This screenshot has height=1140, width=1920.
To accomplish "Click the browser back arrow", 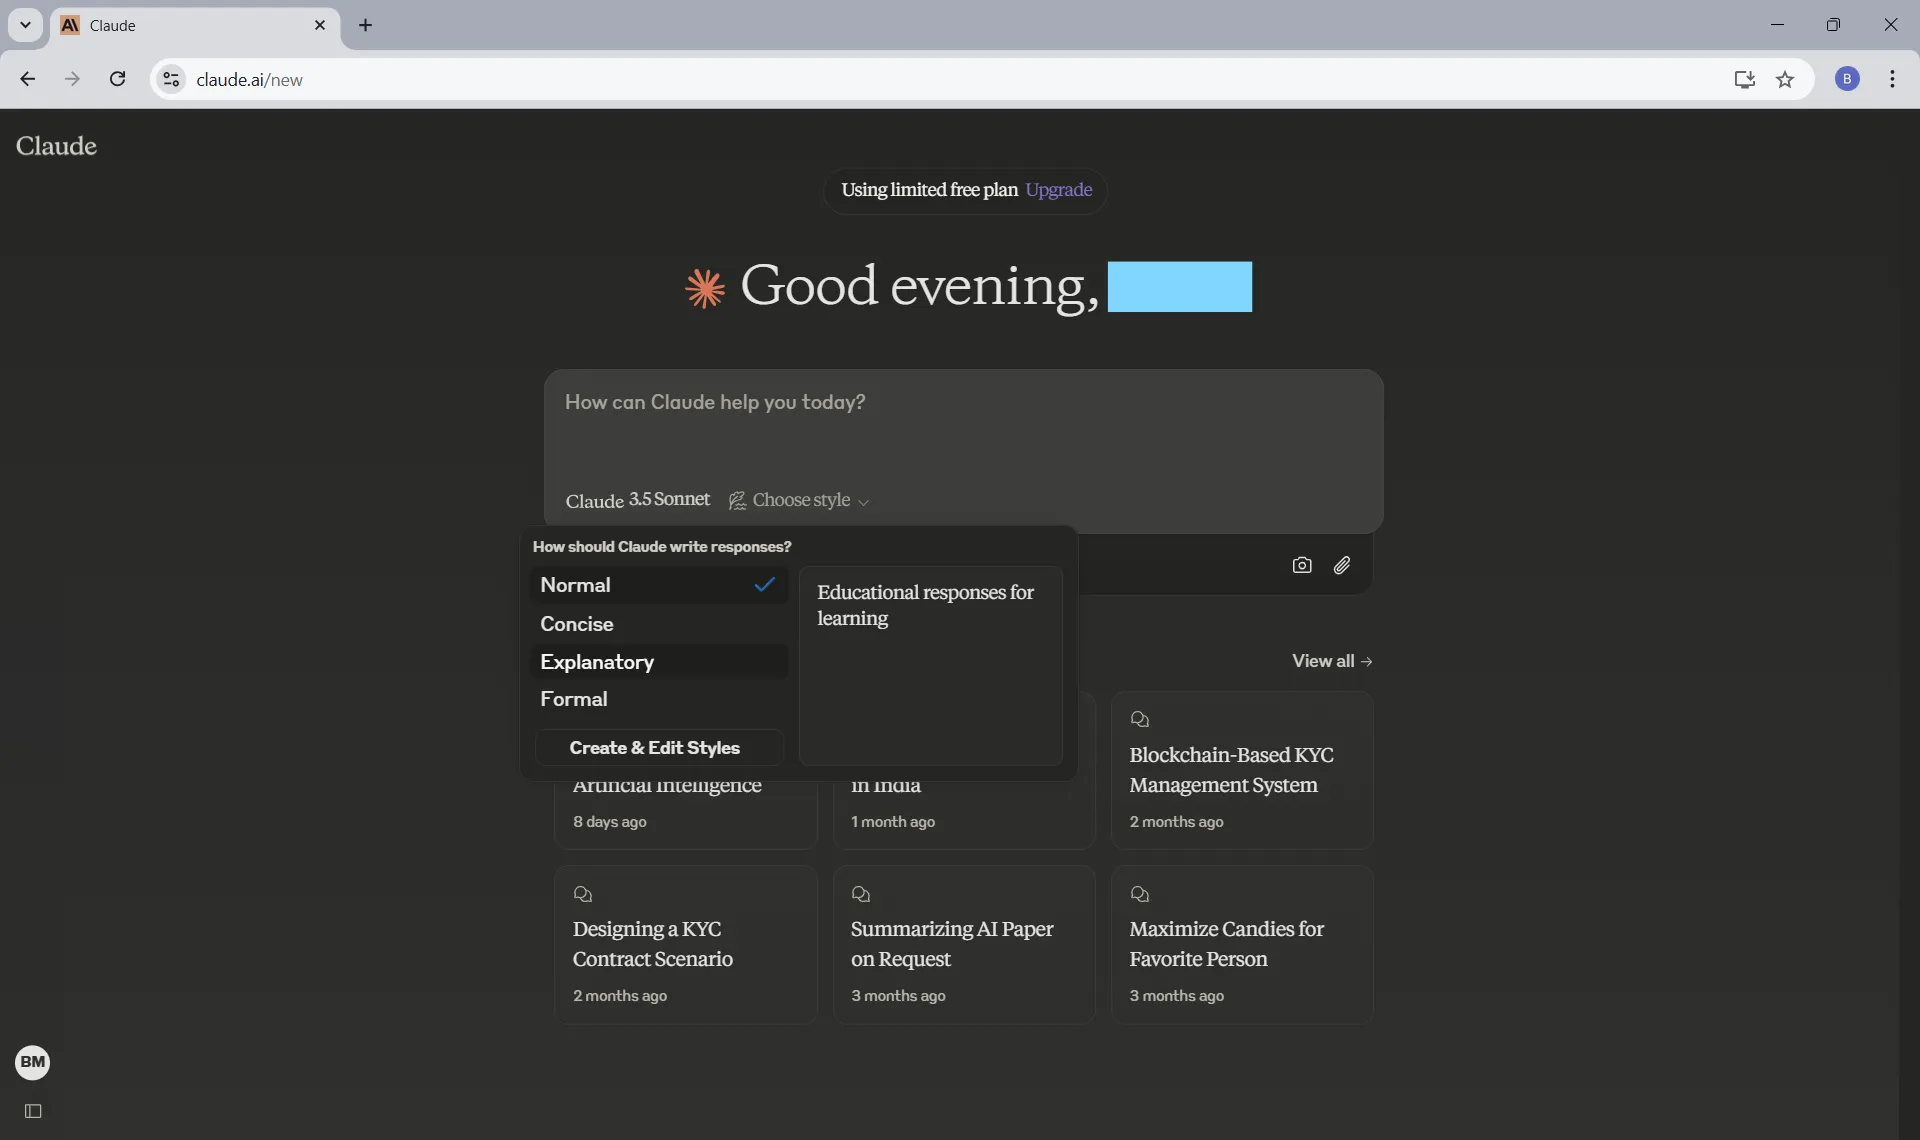I will [x=28, y=79].
